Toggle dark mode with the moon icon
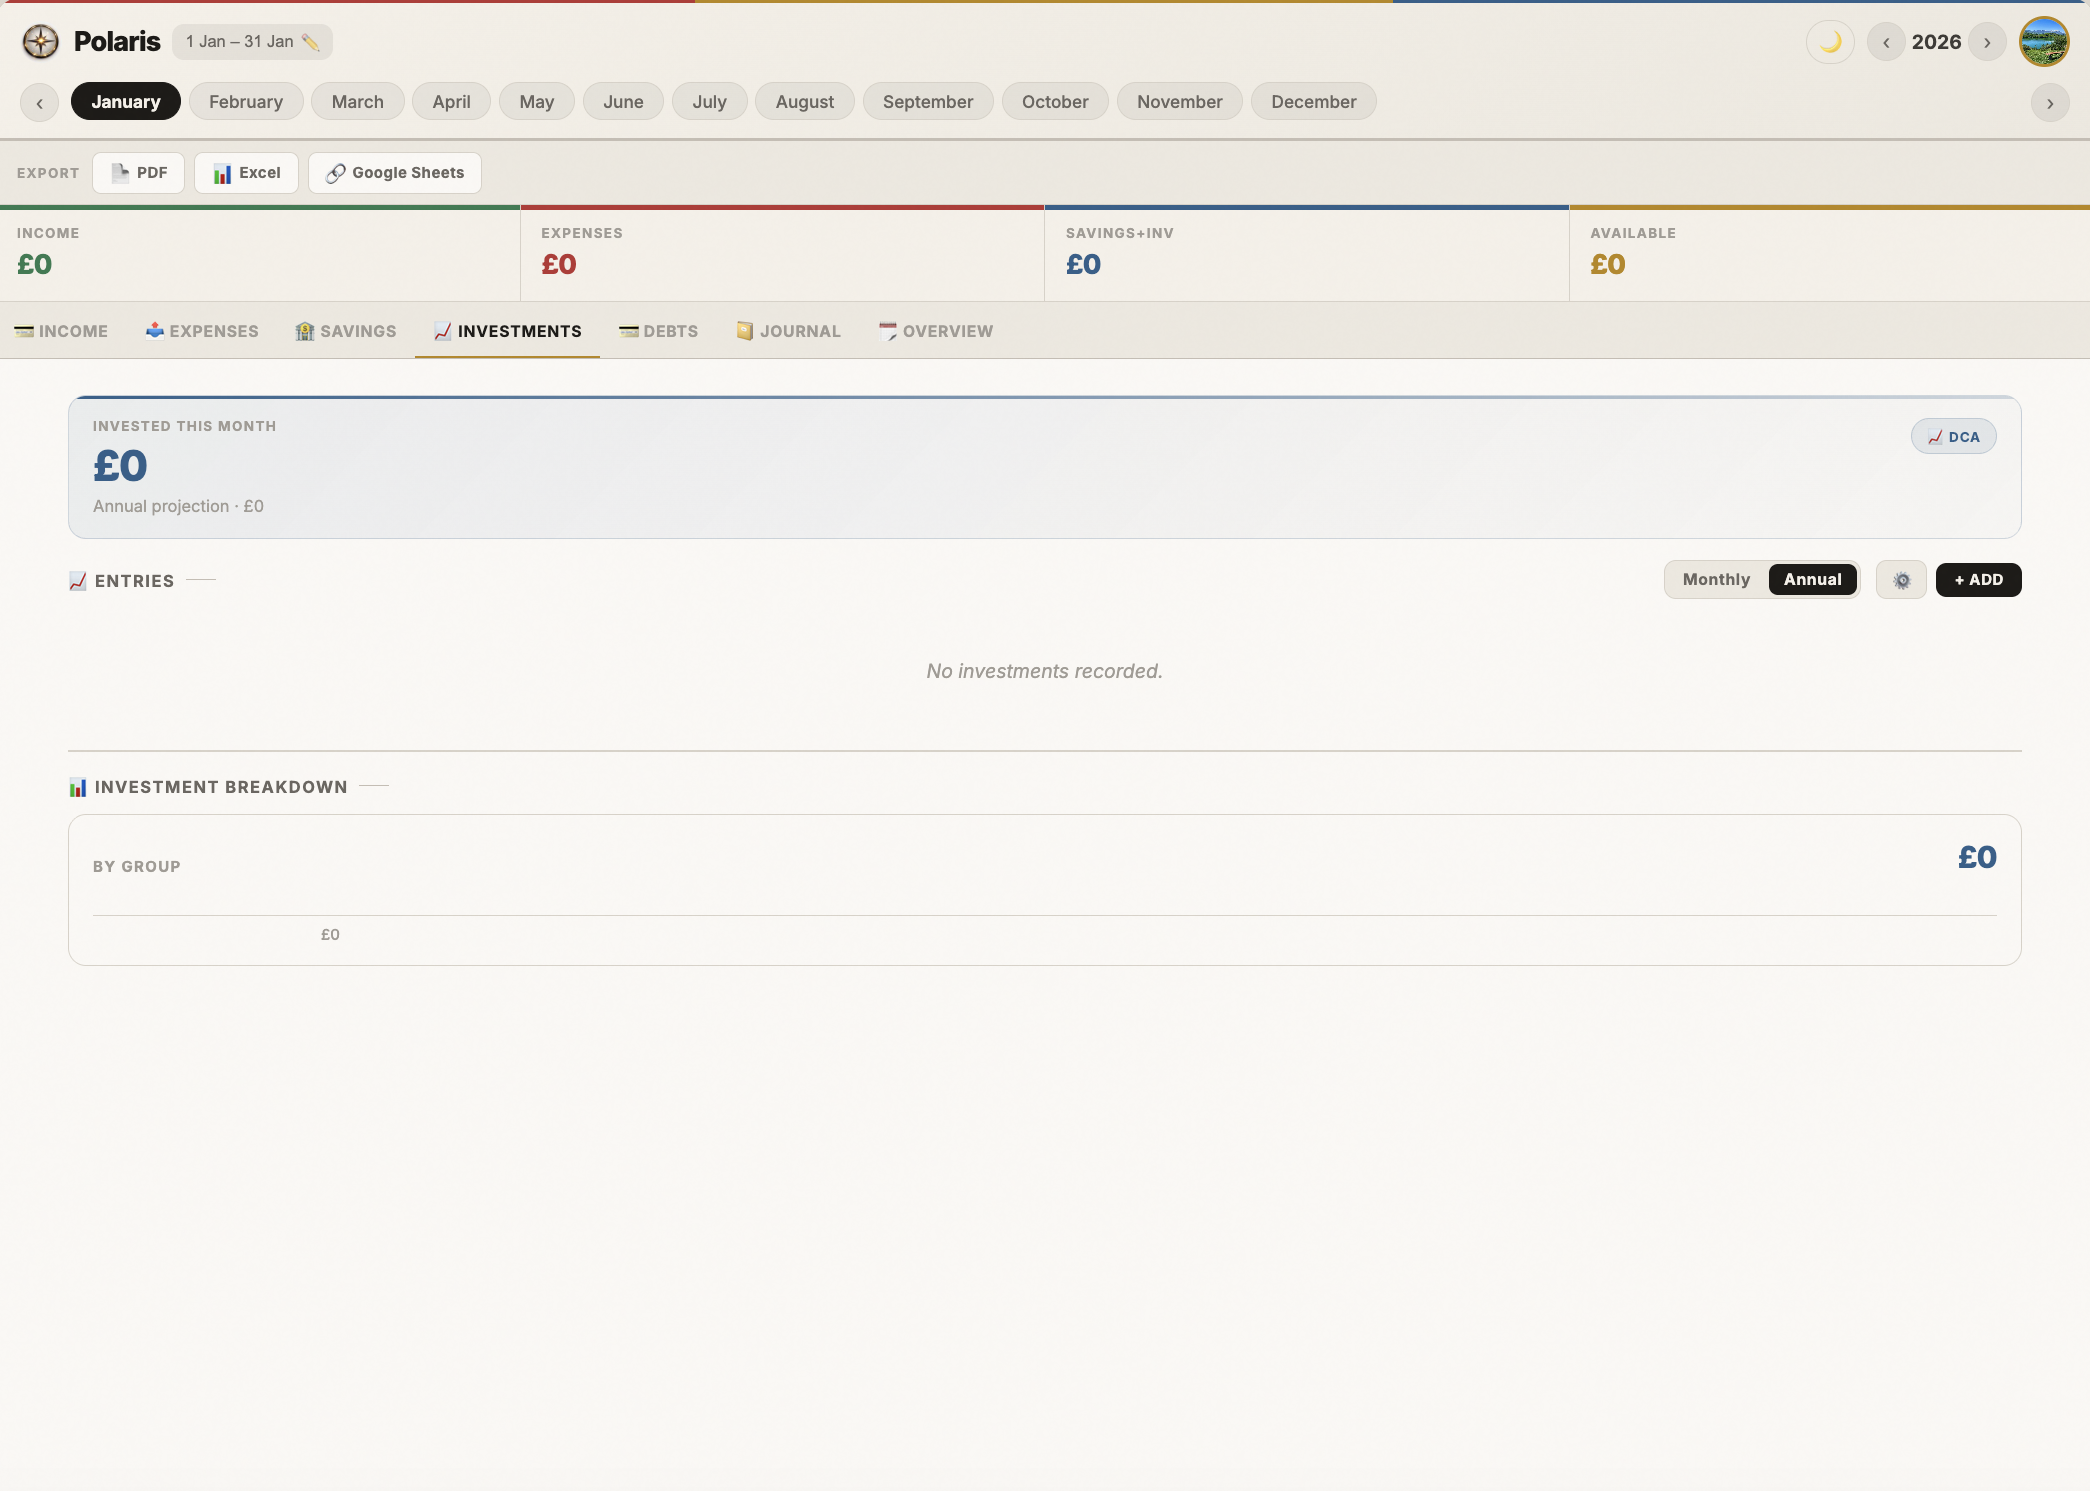Screen dimensions: 2090x1491 [x=1830, y=42]
